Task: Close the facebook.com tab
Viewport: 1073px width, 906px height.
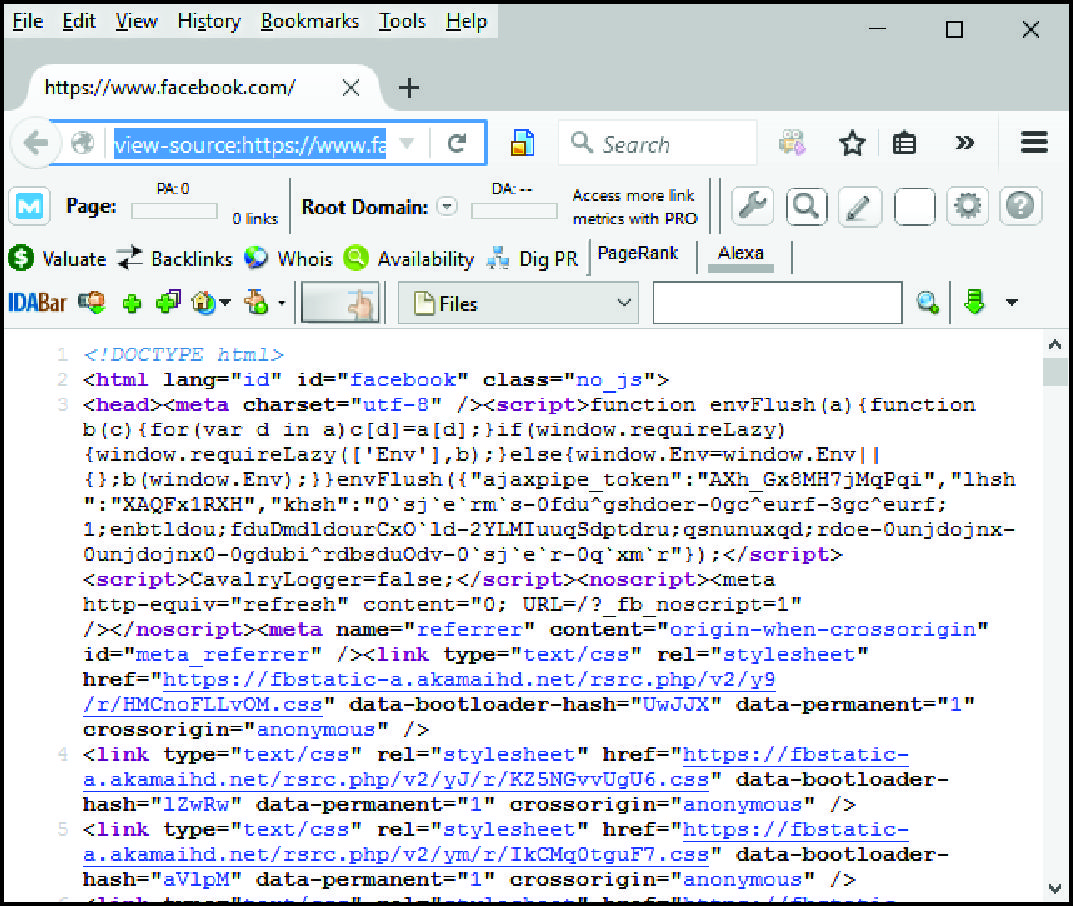Action: tap(351, 88)
